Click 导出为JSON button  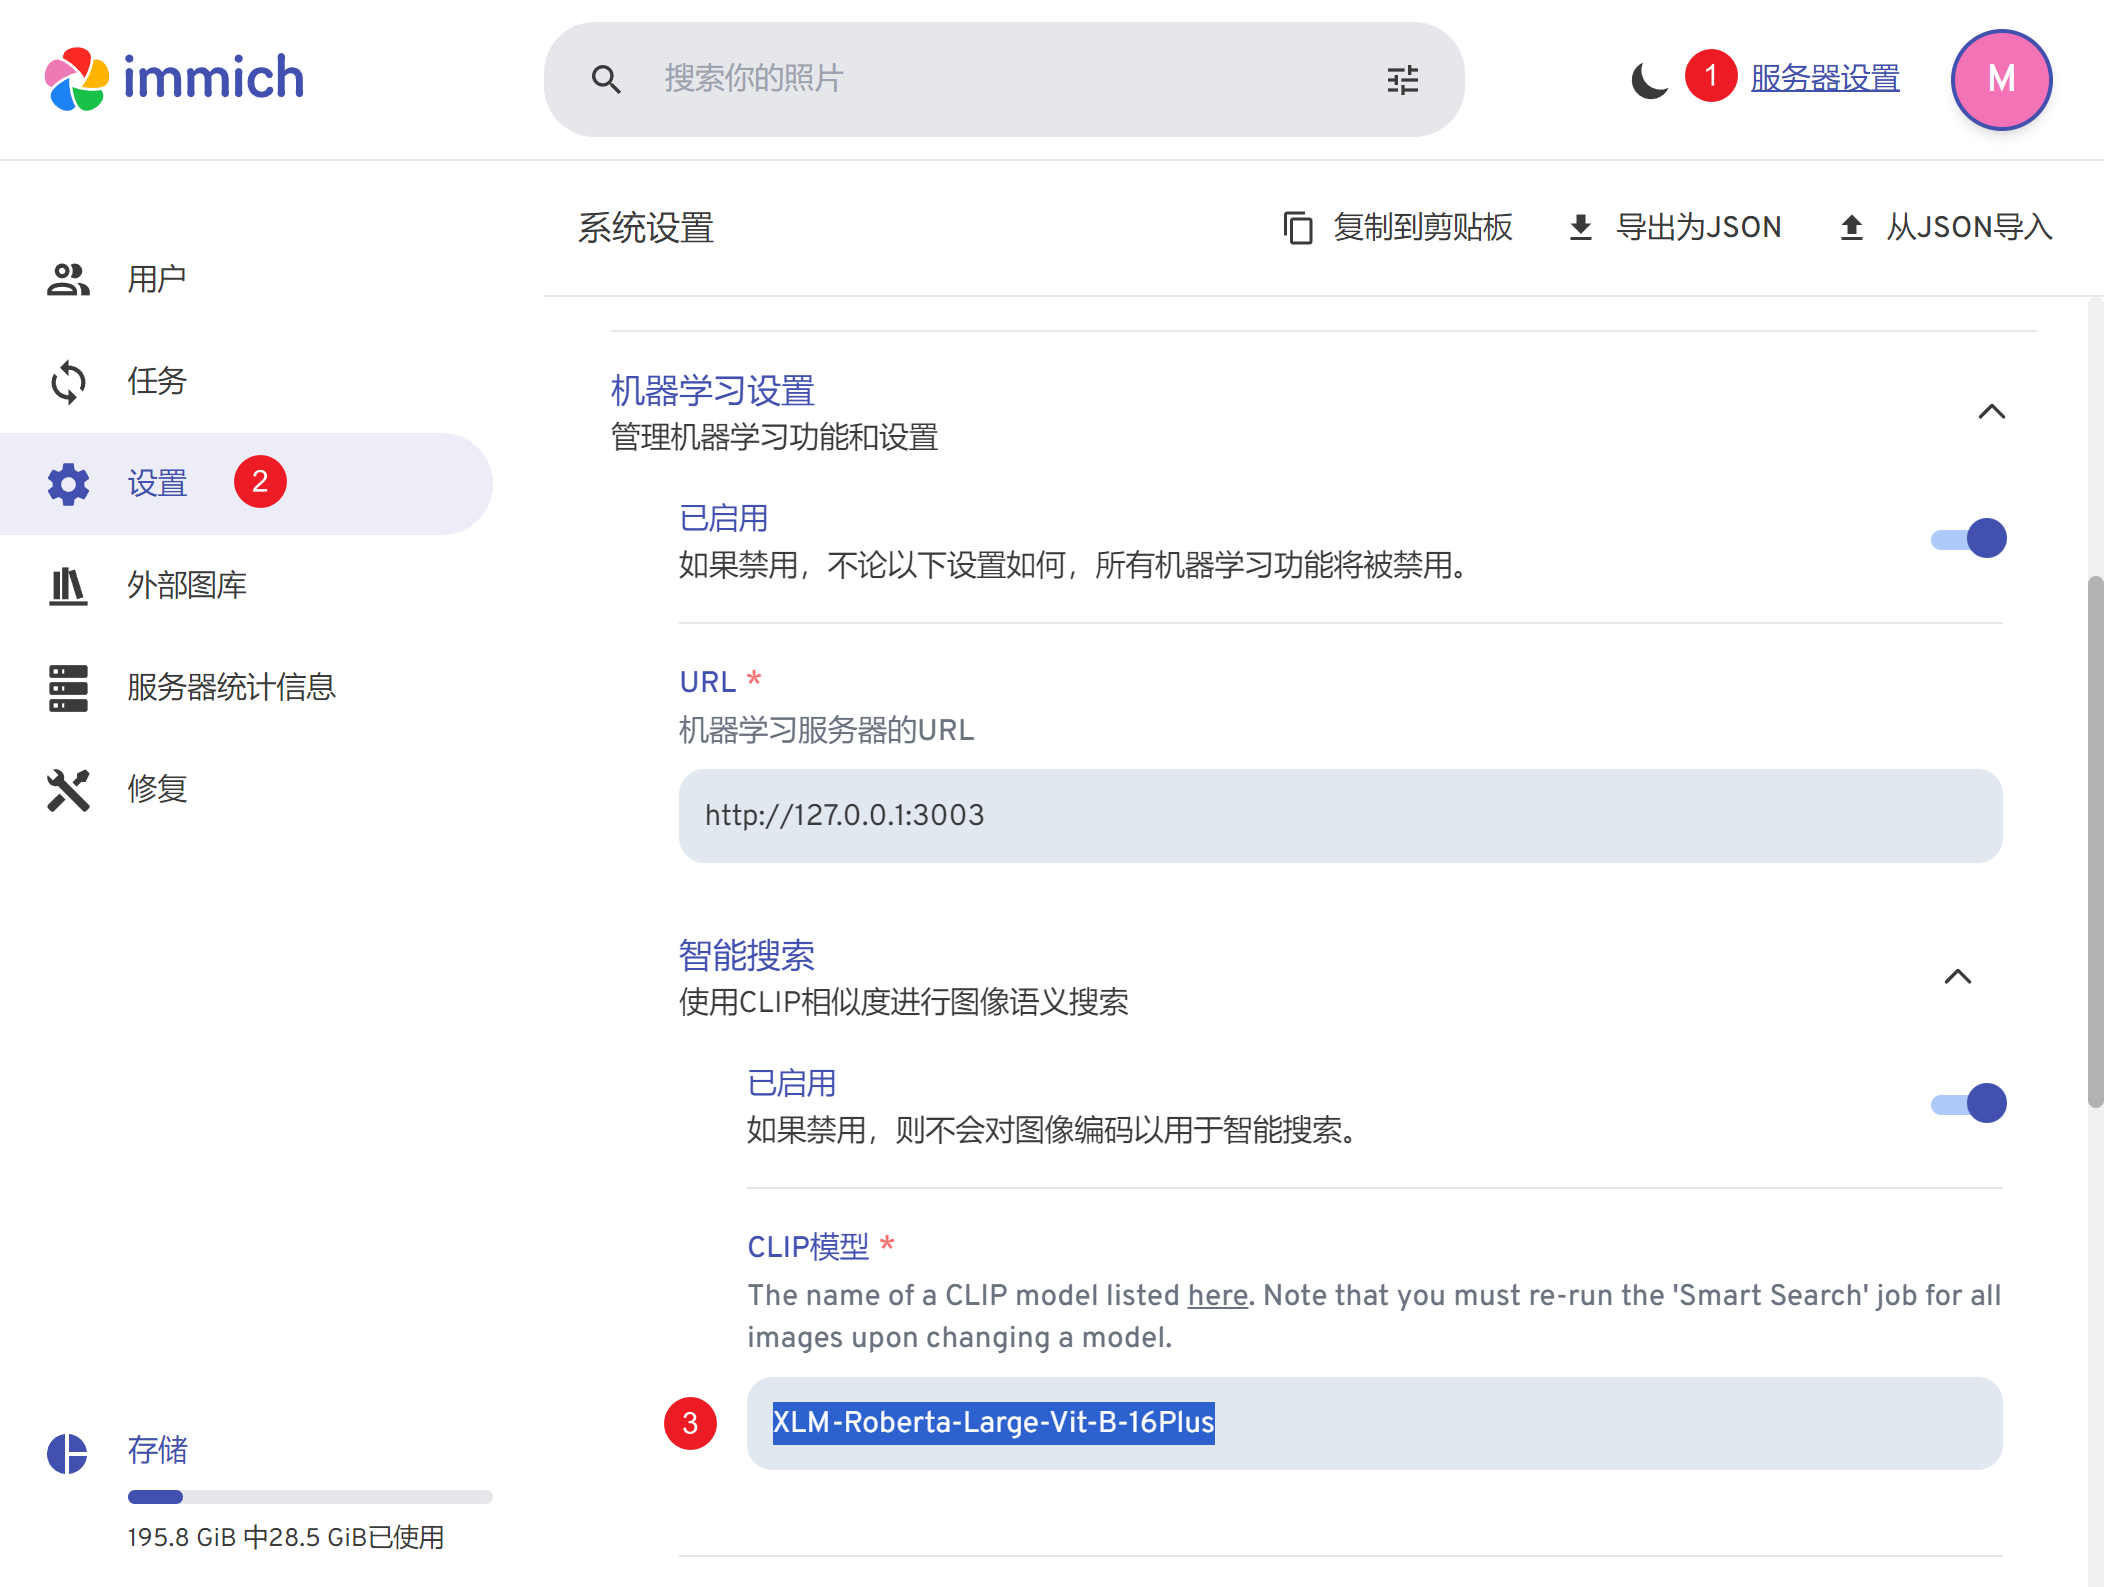[1675, 228]
